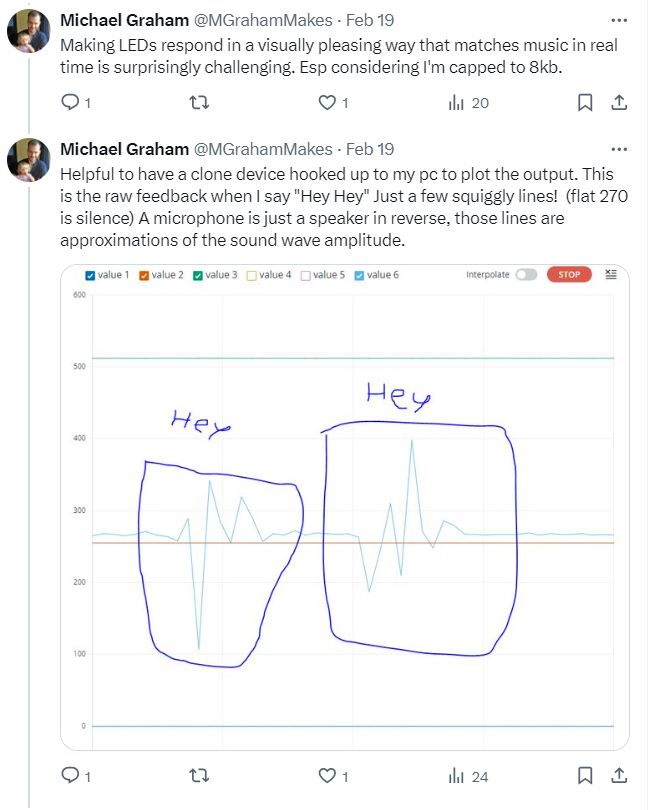Bookmark the "Hey Hey" plot tweet
The width and height of the screenshot is (654, 810).
pyautogui.click(x=586, y=775)
